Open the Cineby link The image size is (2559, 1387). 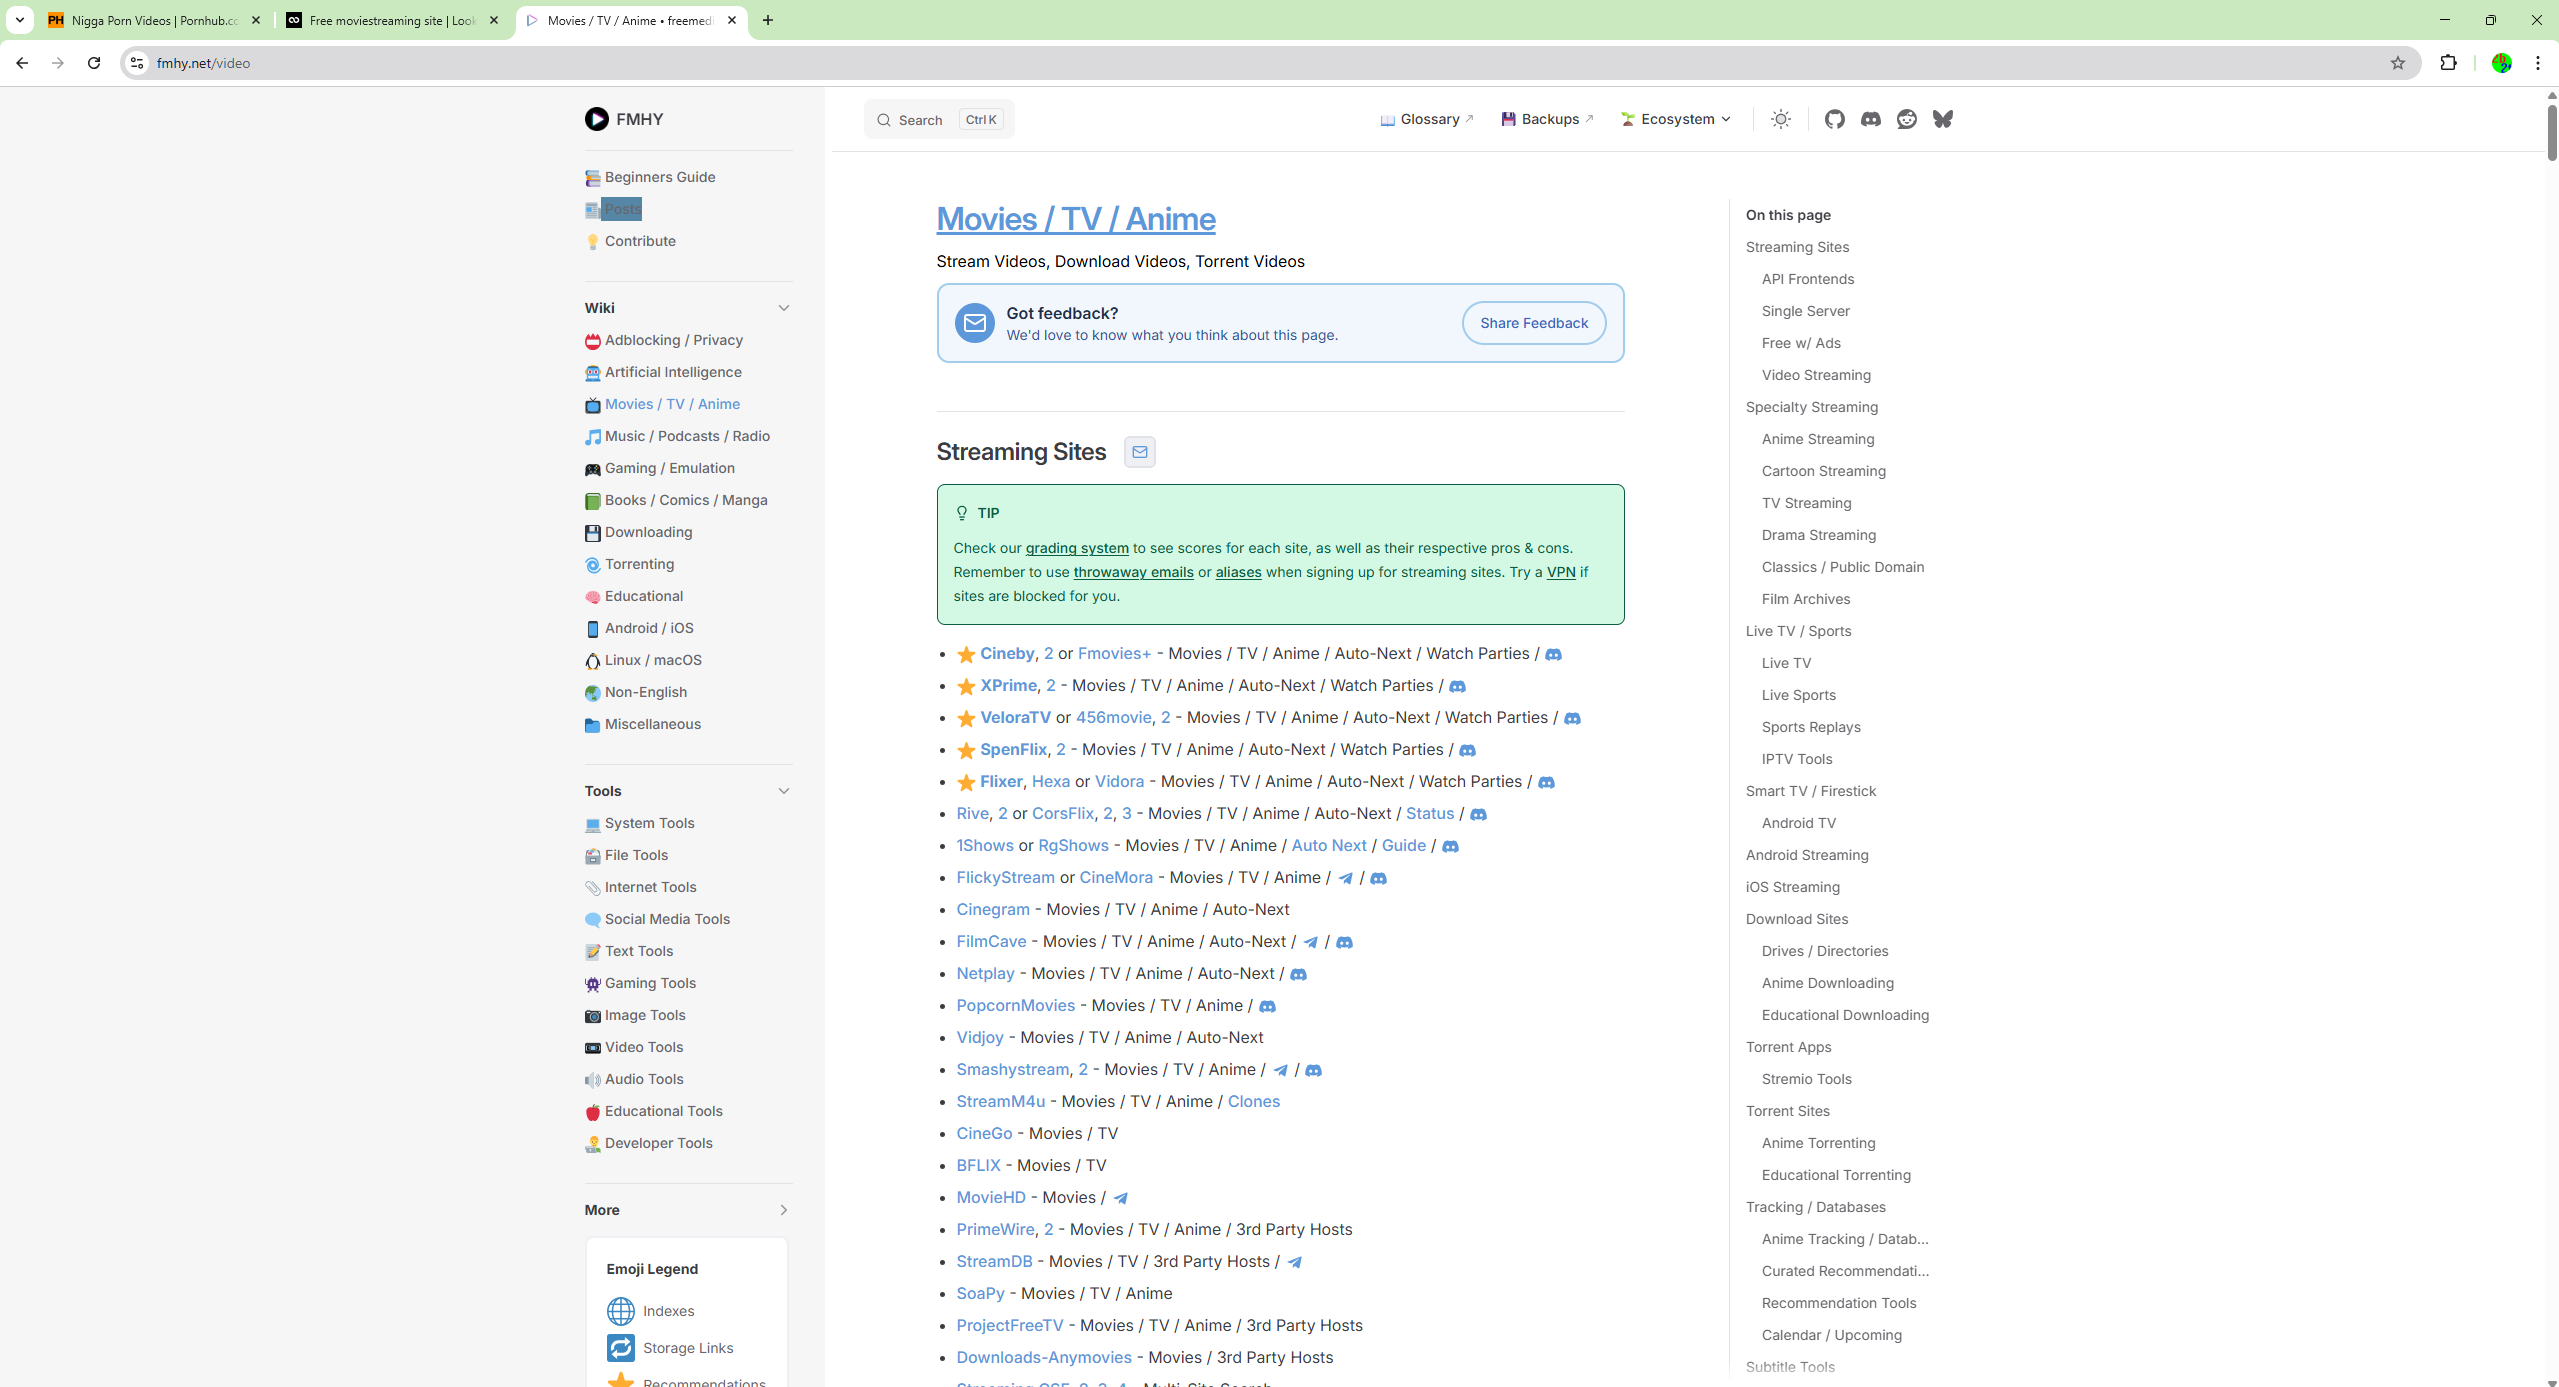pyautogui.click(x=1007, y=654)
